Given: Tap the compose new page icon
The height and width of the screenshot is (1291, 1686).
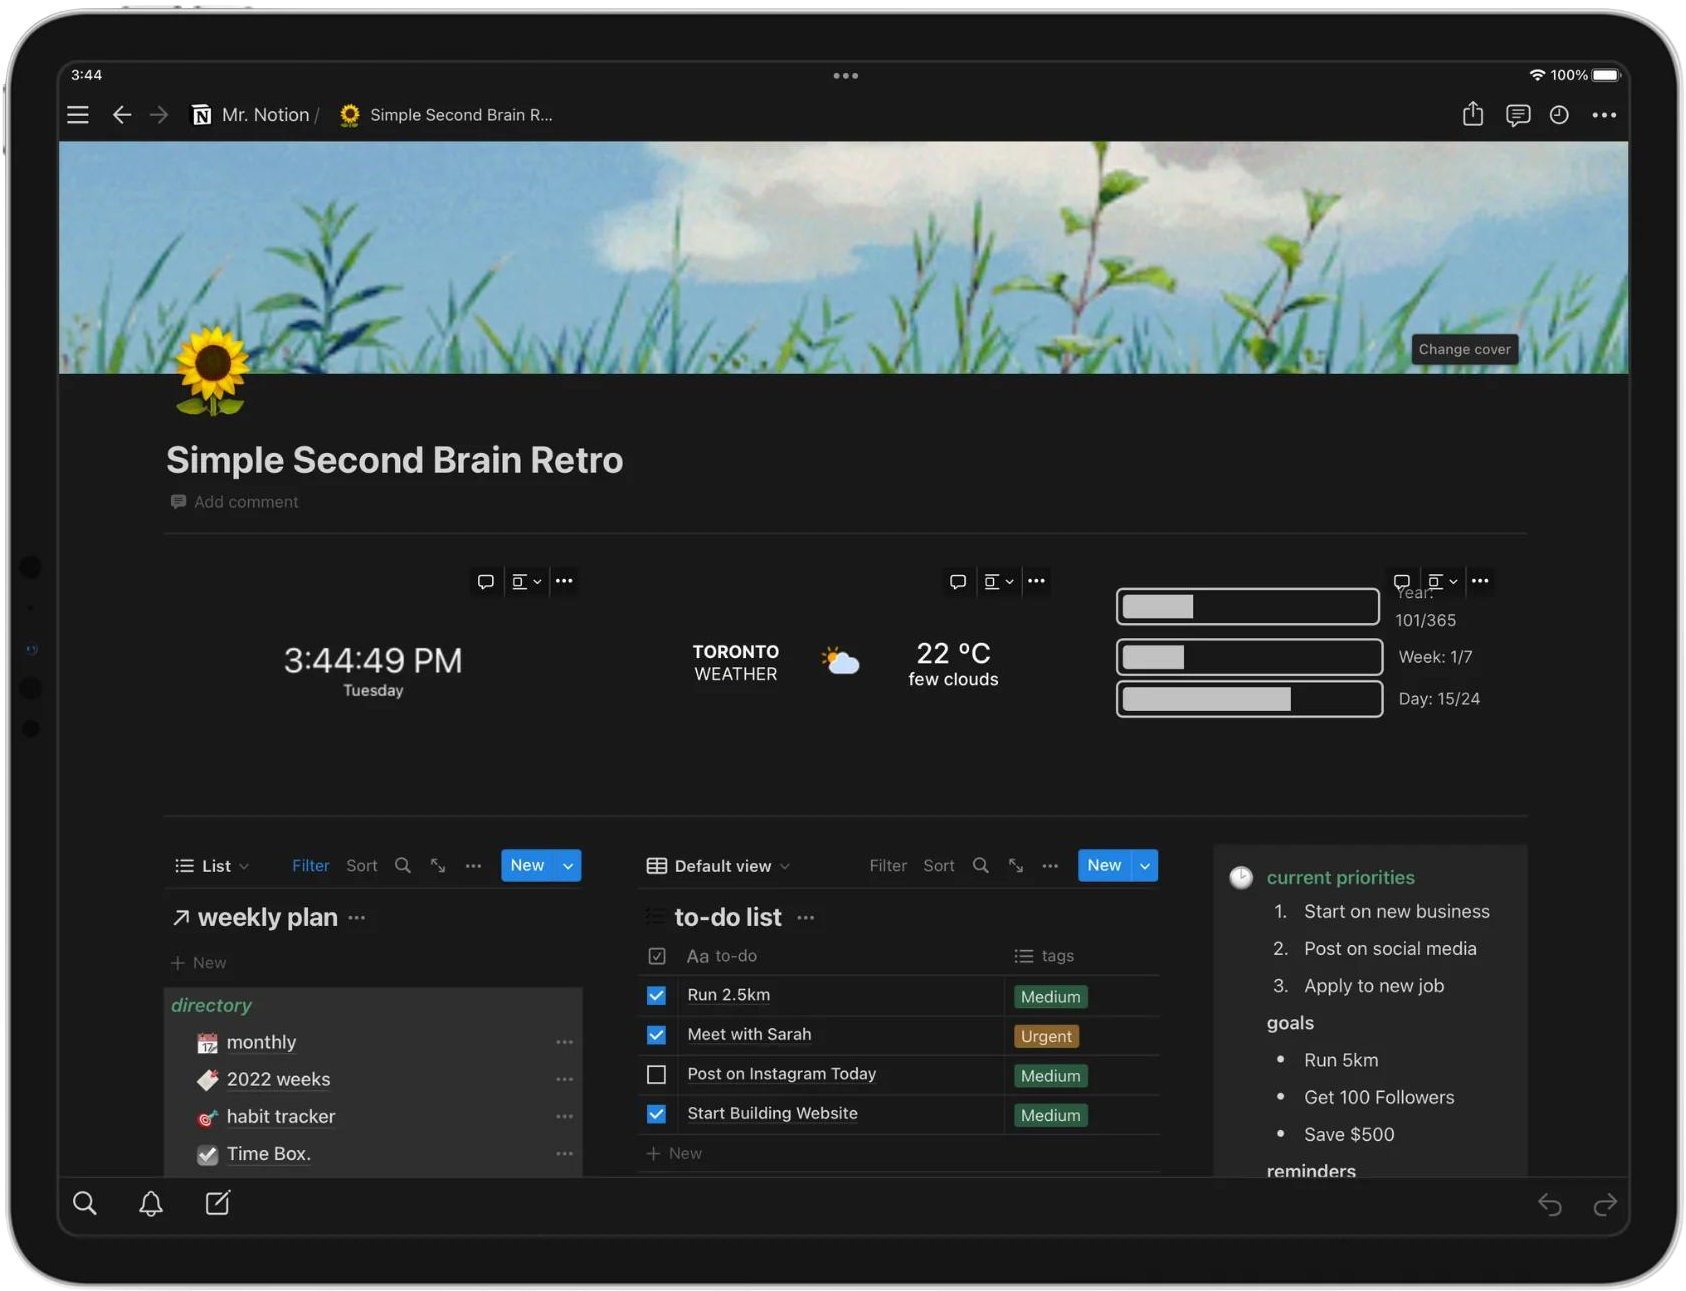Looking at the screenshot, I should 217,1203.
